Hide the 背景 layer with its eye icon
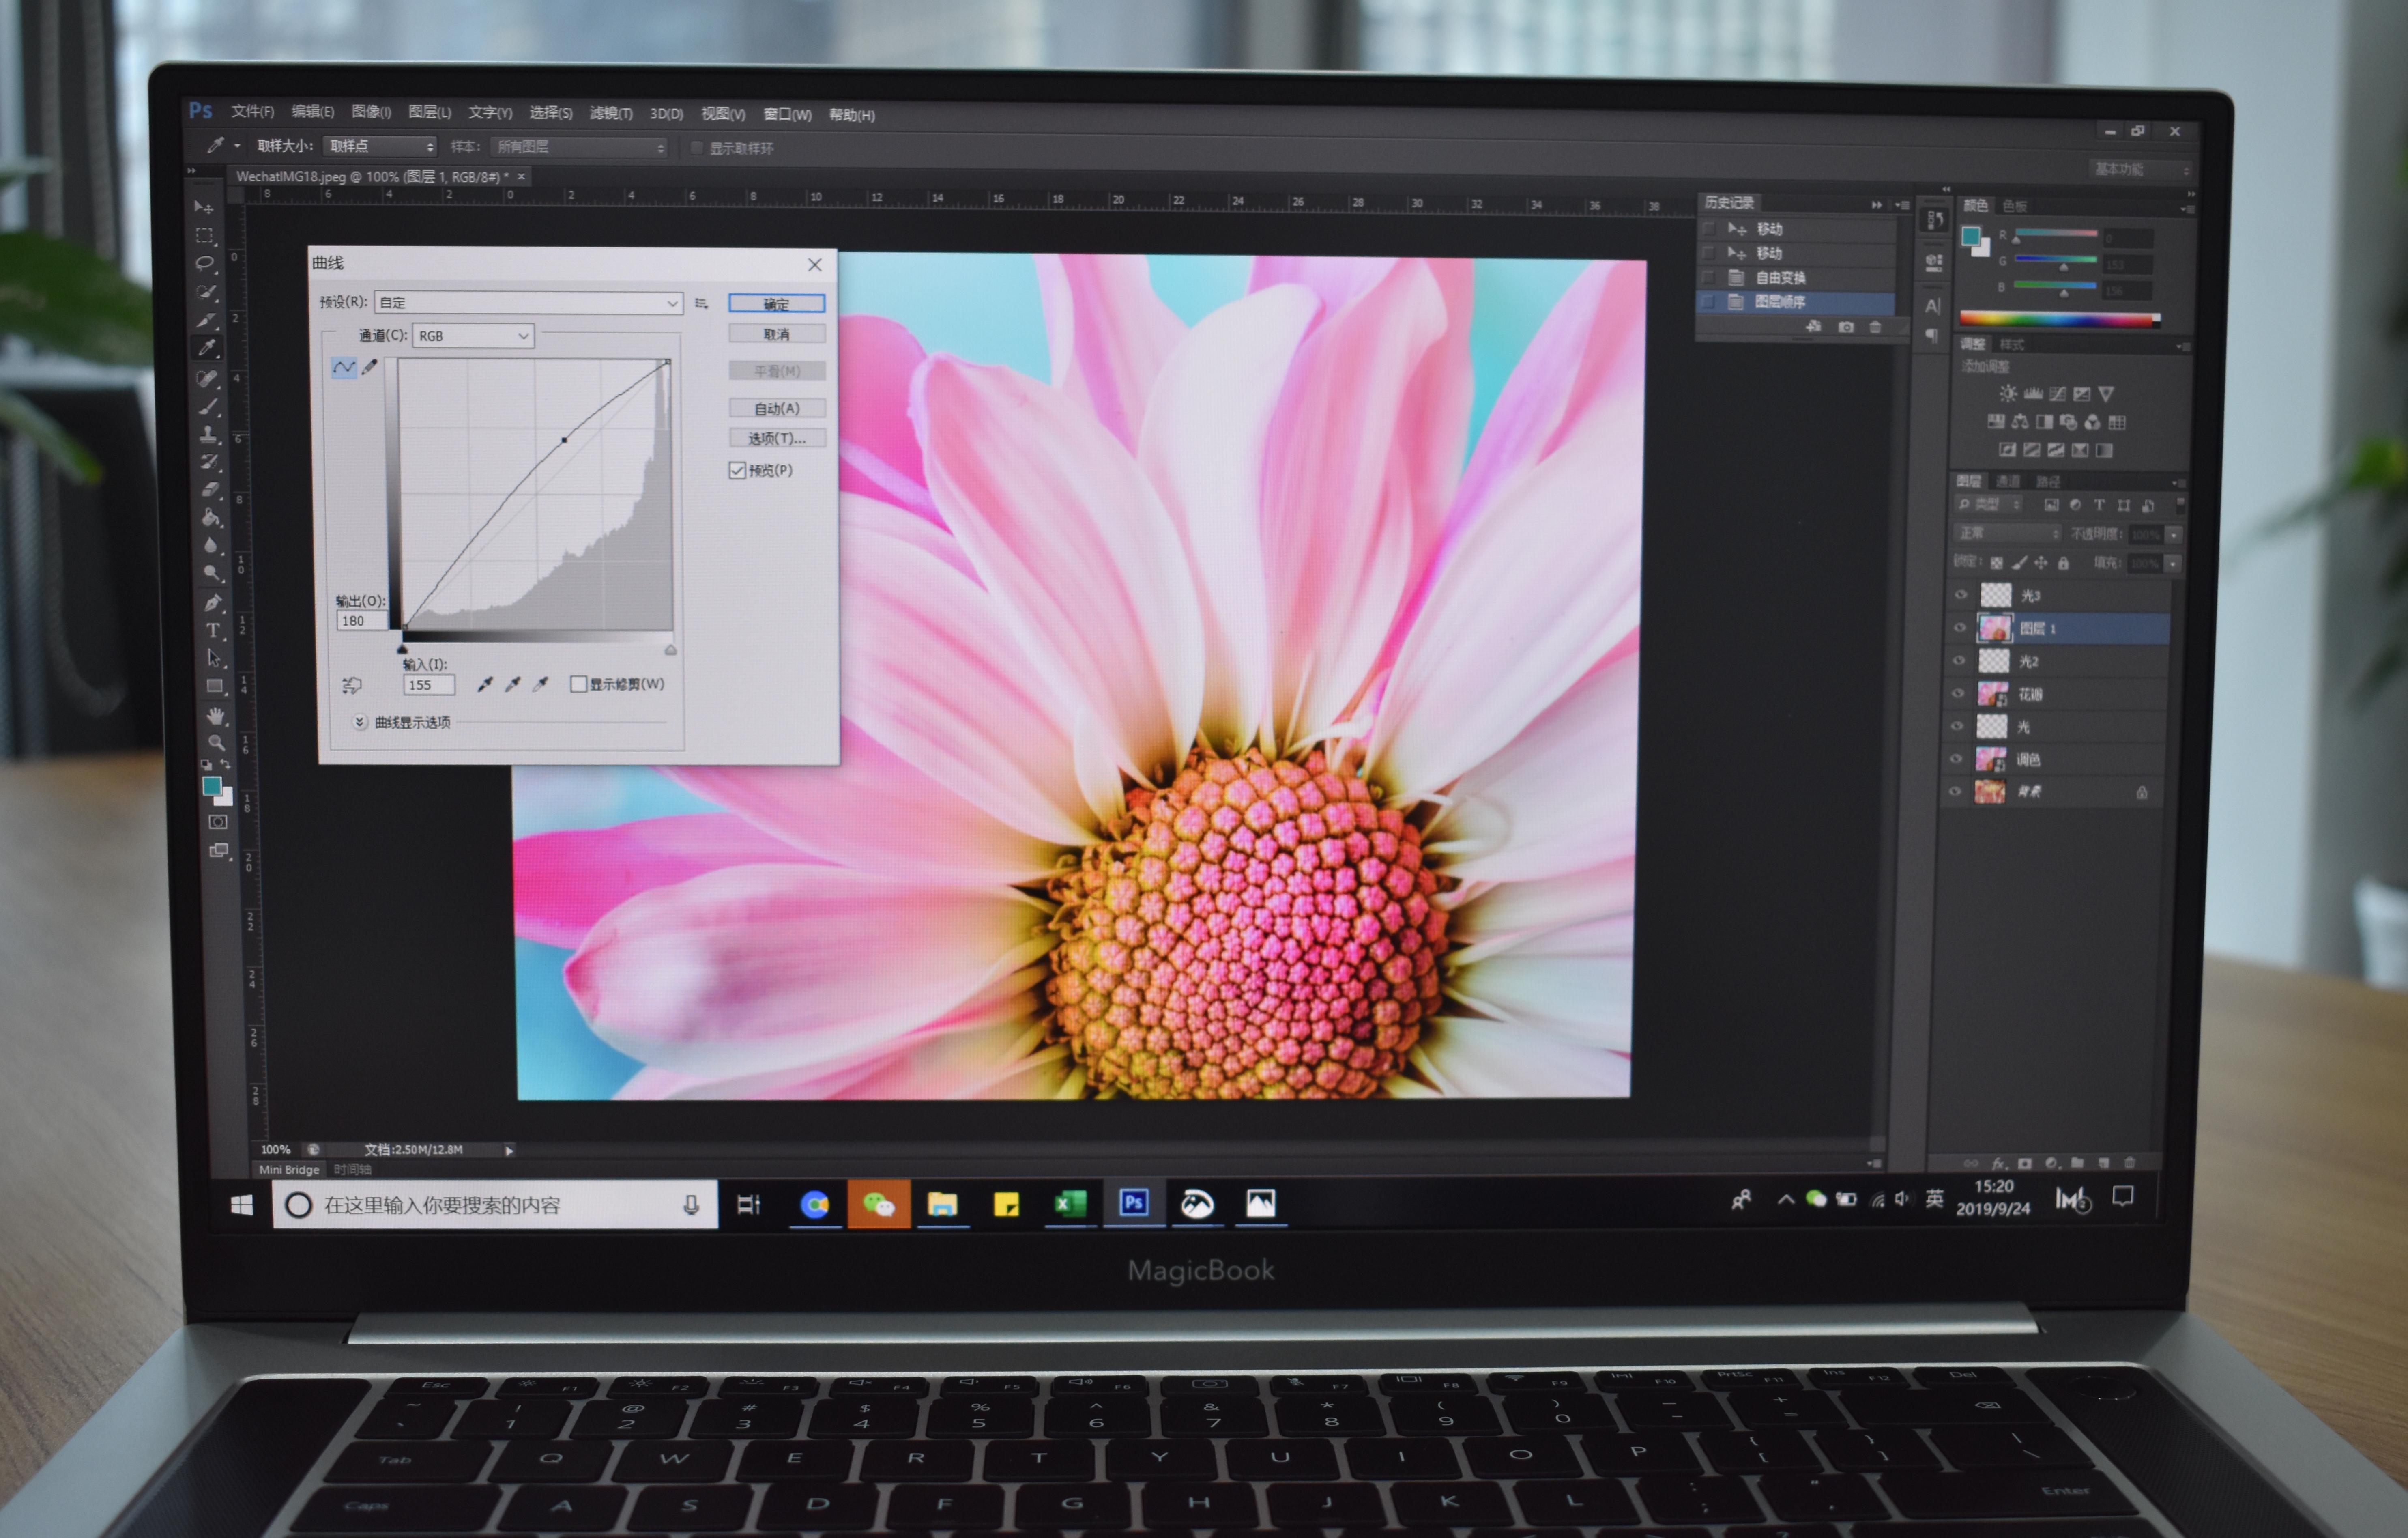 click(1955, 792)
